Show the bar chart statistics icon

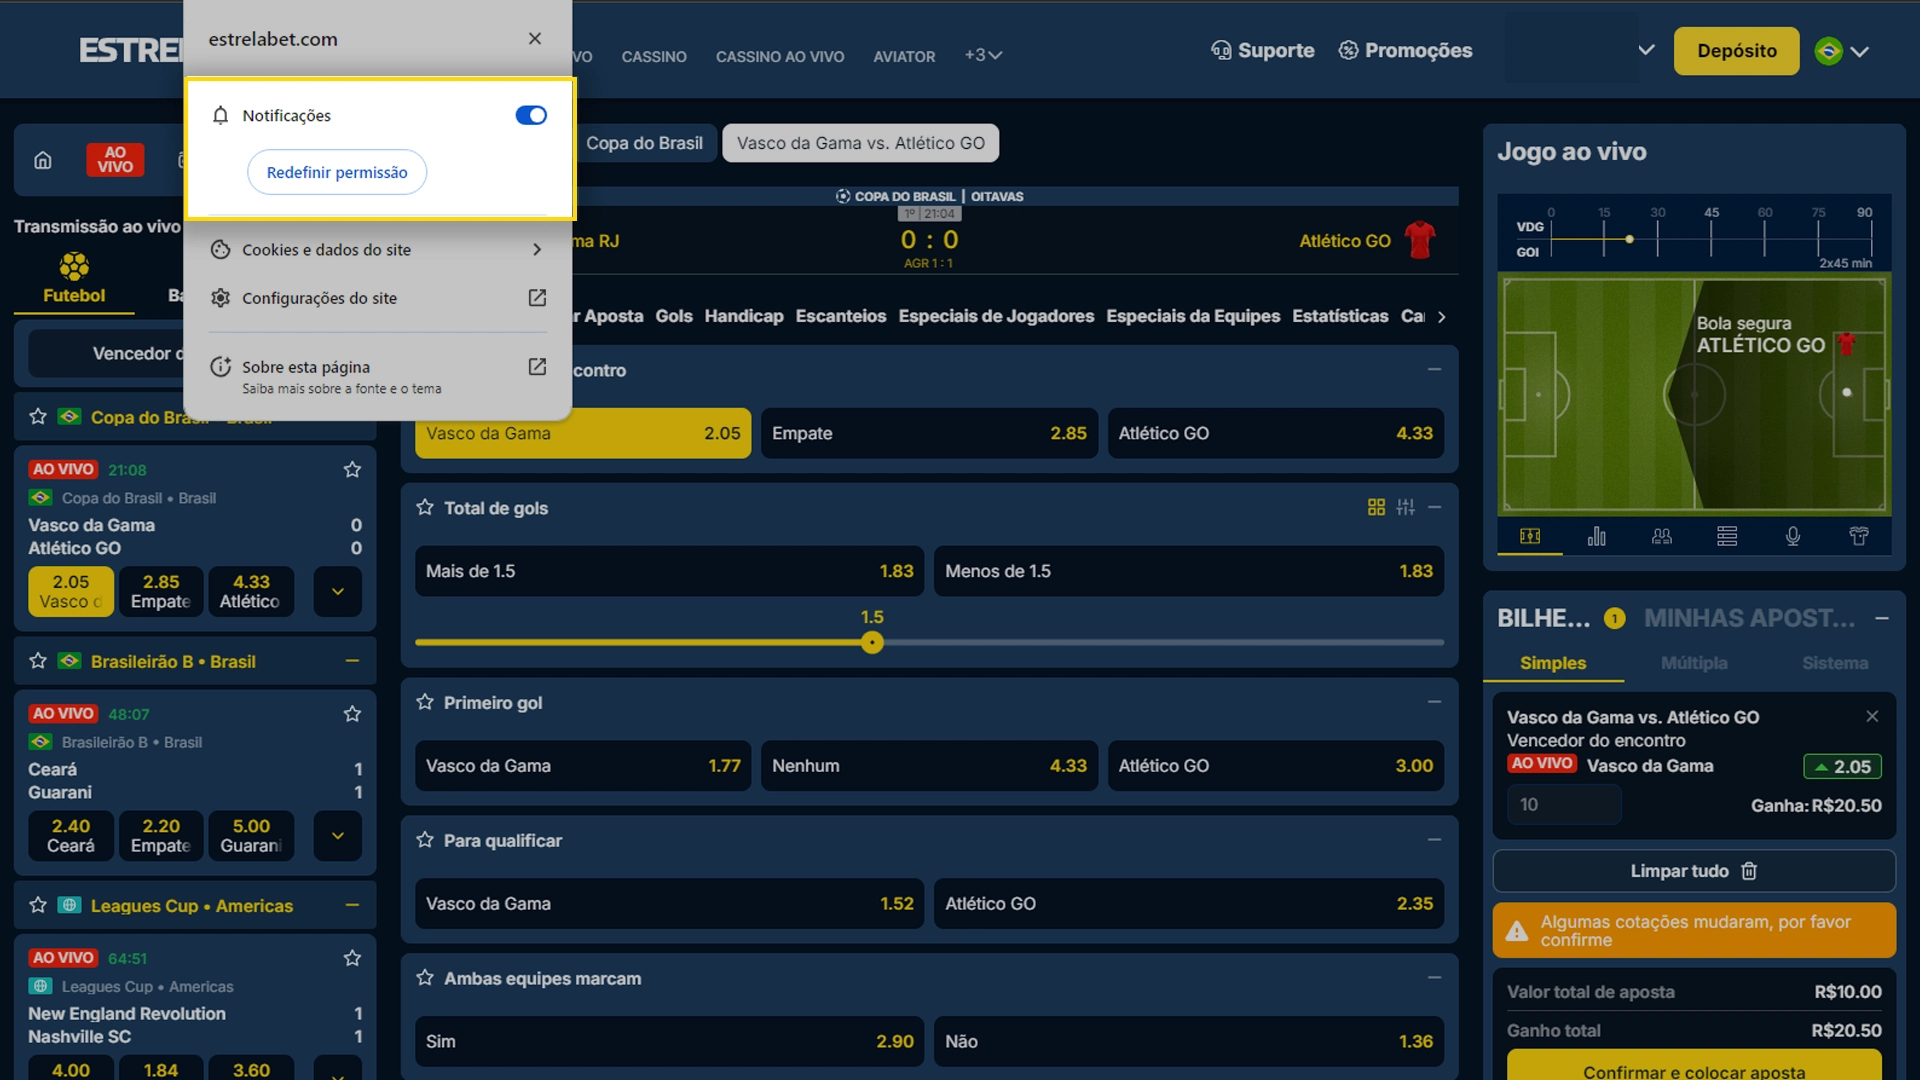pyautogui.click(x=1596, y=536)
